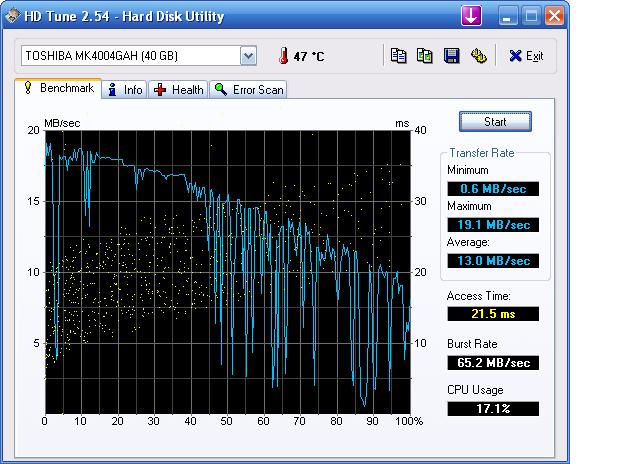Click the Exit button
This screenshot has width=640, height=464.
526,56
